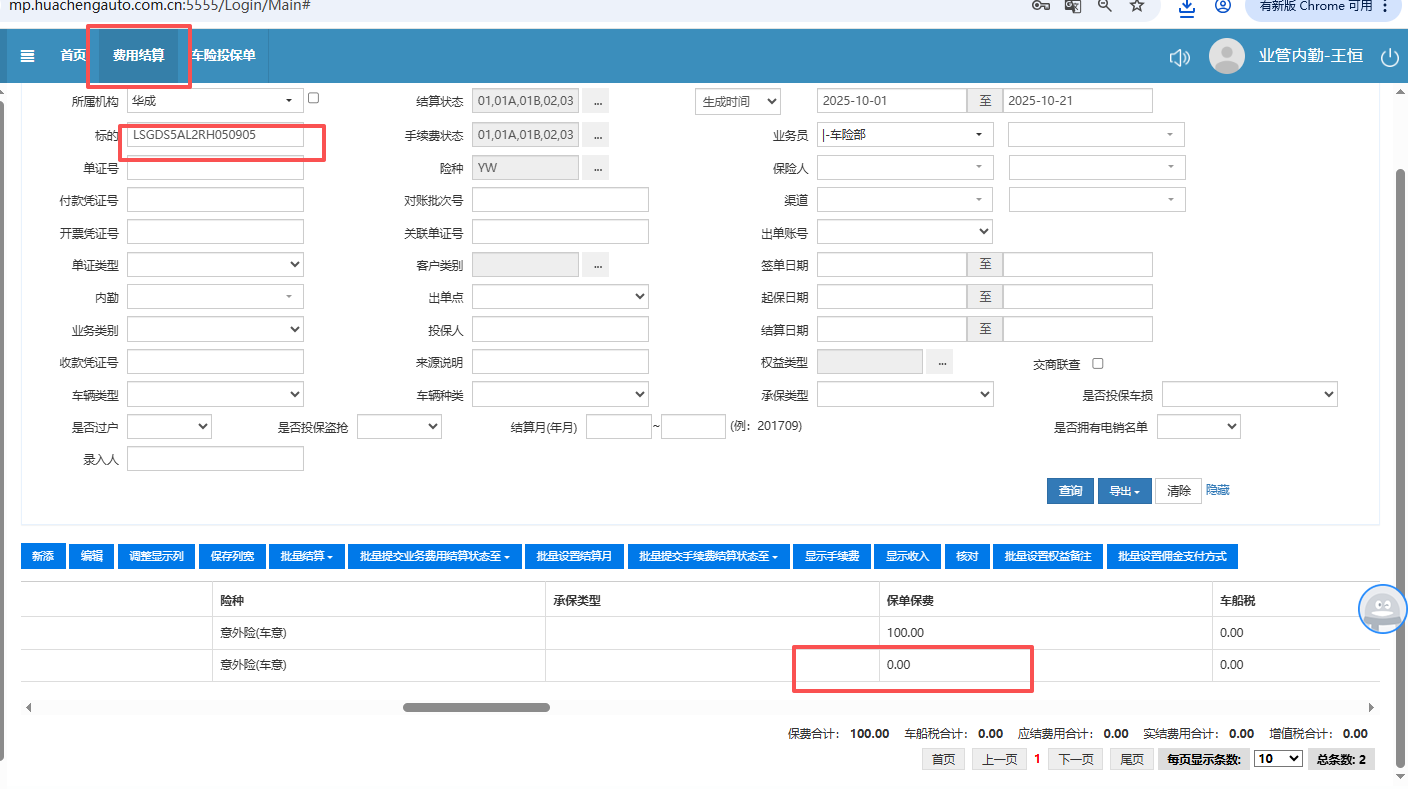This screenshot has width=1408, height=789.
Task: Bookmark this page with the star icon
Action: 1137,6
